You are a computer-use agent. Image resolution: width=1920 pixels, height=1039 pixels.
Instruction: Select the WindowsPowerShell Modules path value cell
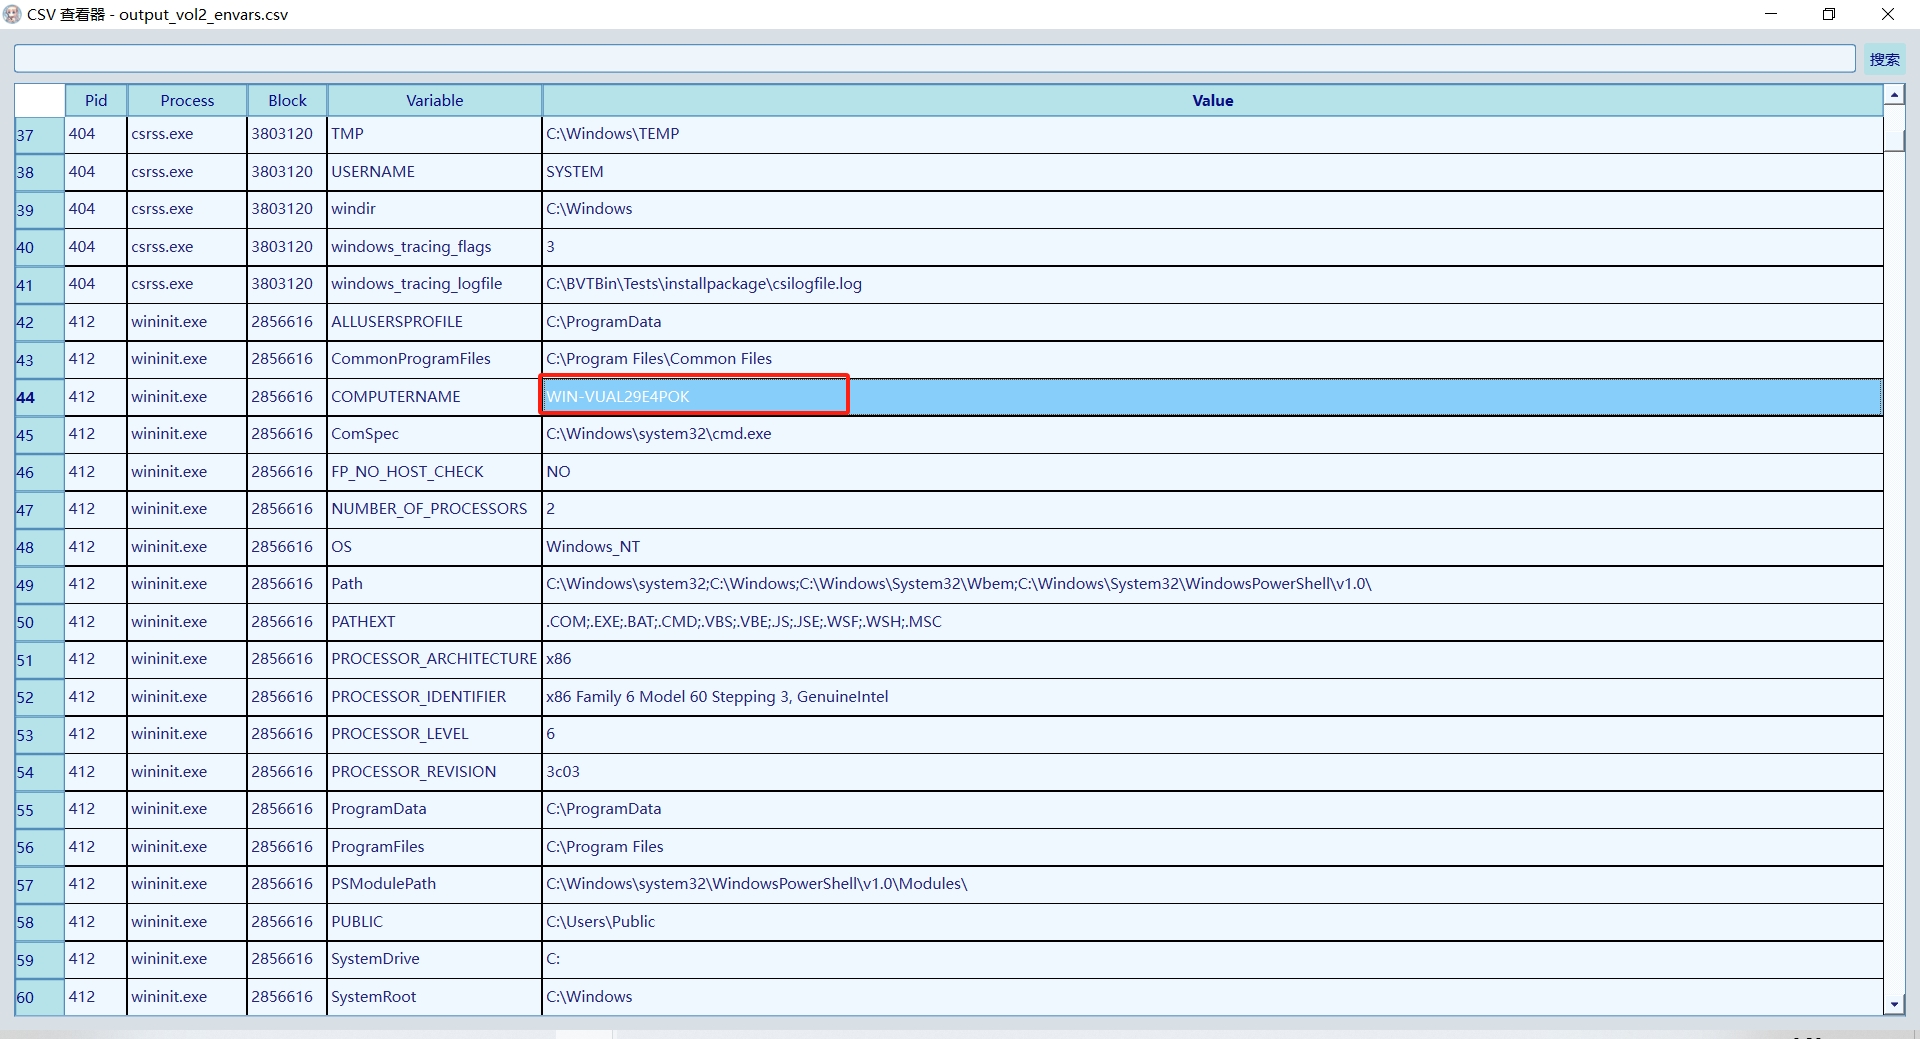1212,884
